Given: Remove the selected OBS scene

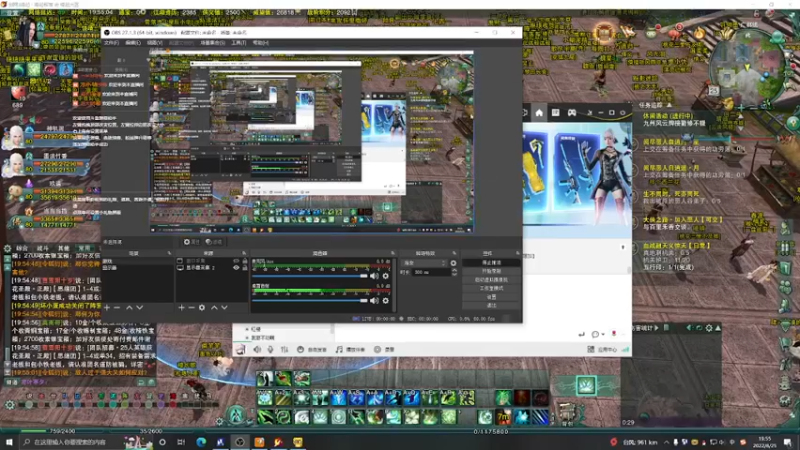Looking at the screenshot, I should (117, 308).
